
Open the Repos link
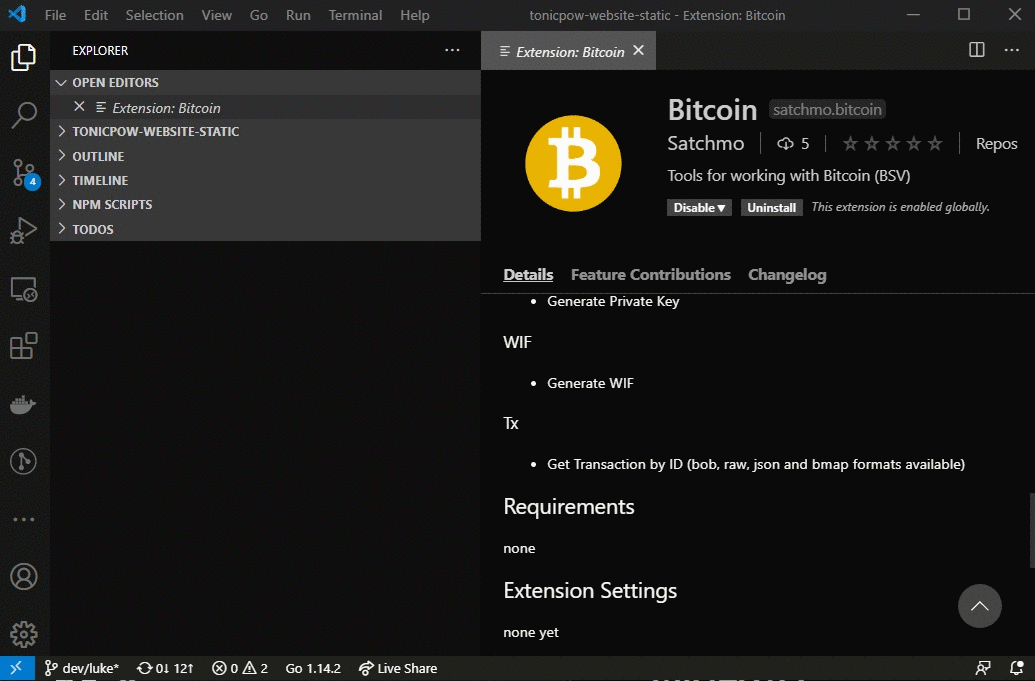(x=997, y=143)
